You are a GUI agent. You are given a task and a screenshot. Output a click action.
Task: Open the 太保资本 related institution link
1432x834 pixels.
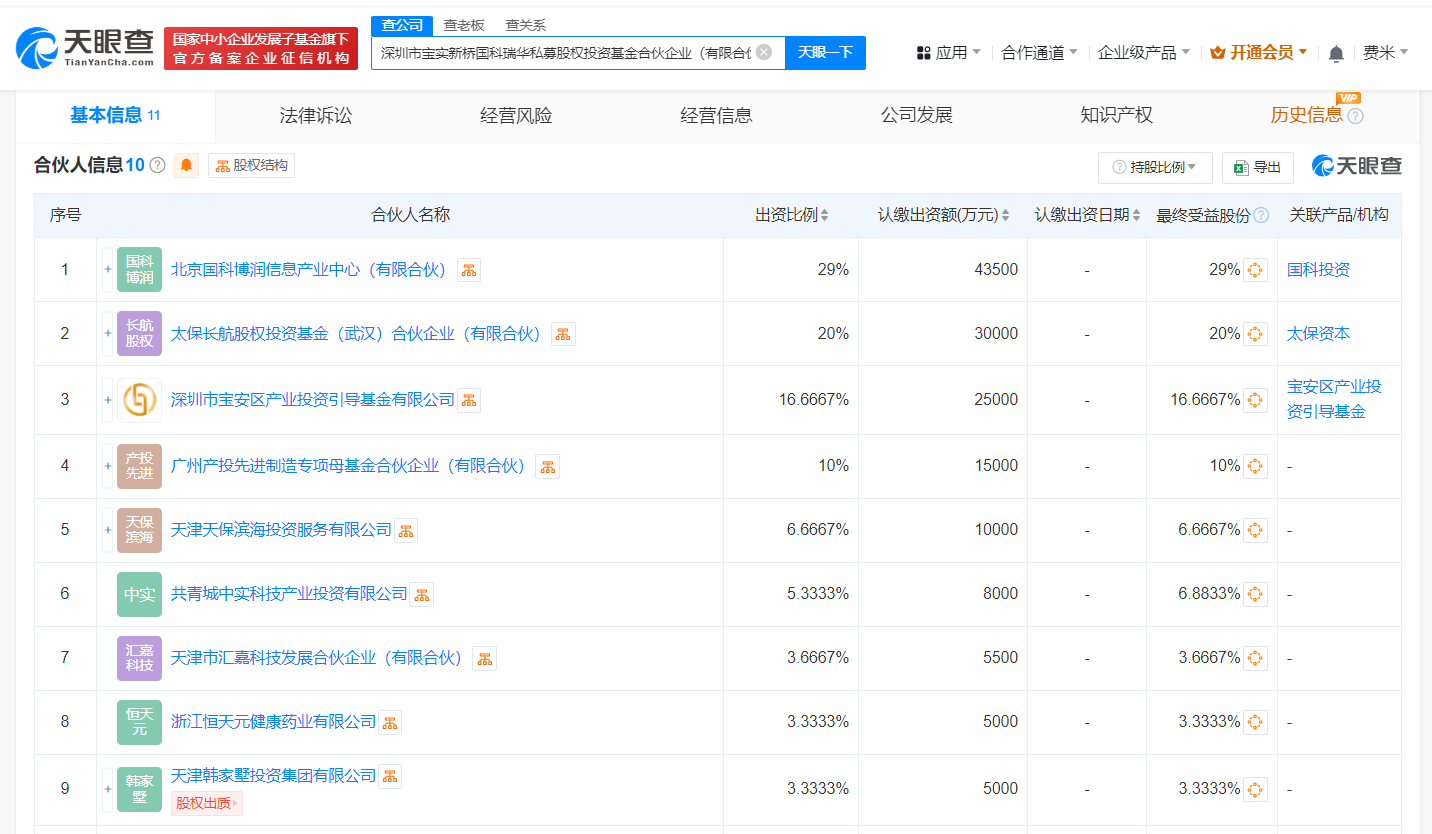click(1318, 334)
